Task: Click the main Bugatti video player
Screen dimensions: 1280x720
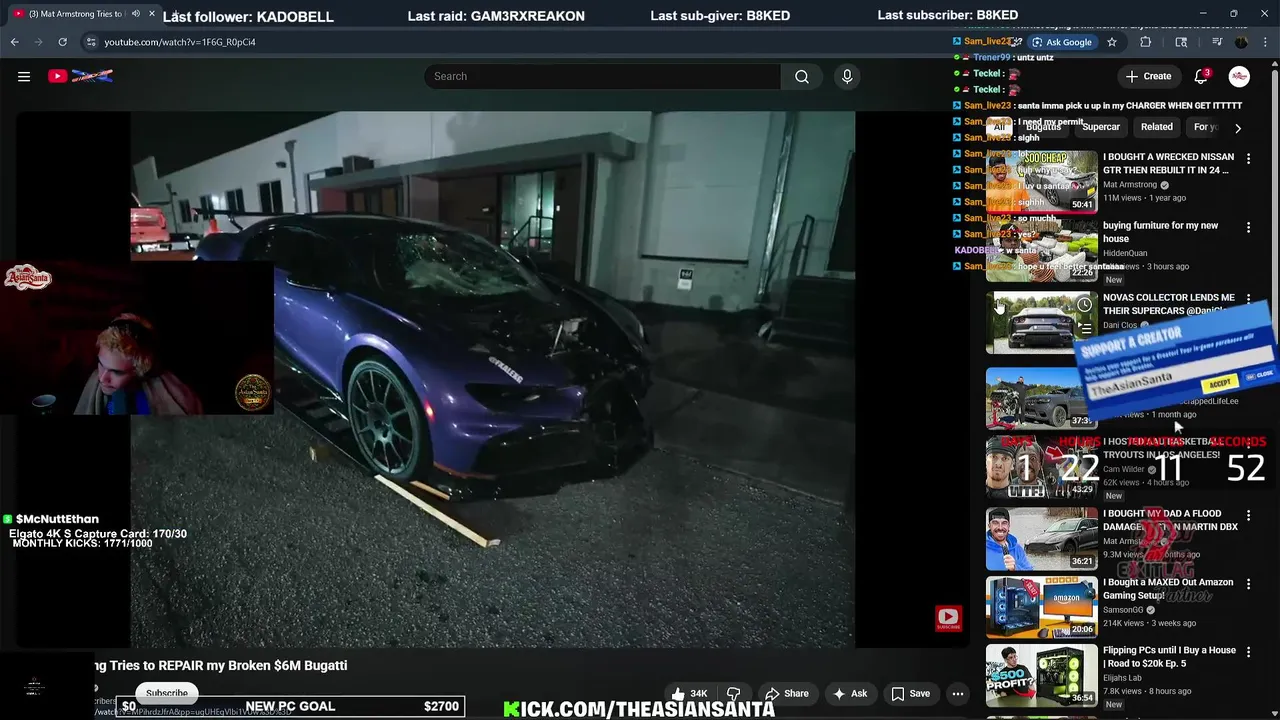Action: pyautogui.click(x=492, y=379)
